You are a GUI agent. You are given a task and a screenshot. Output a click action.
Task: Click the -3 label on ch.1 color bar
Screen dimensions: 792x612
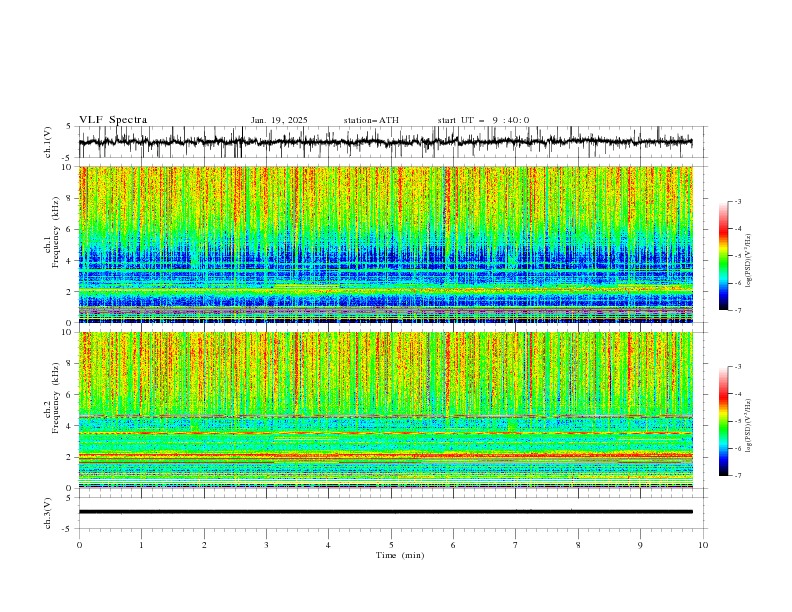tap(738, 201)
